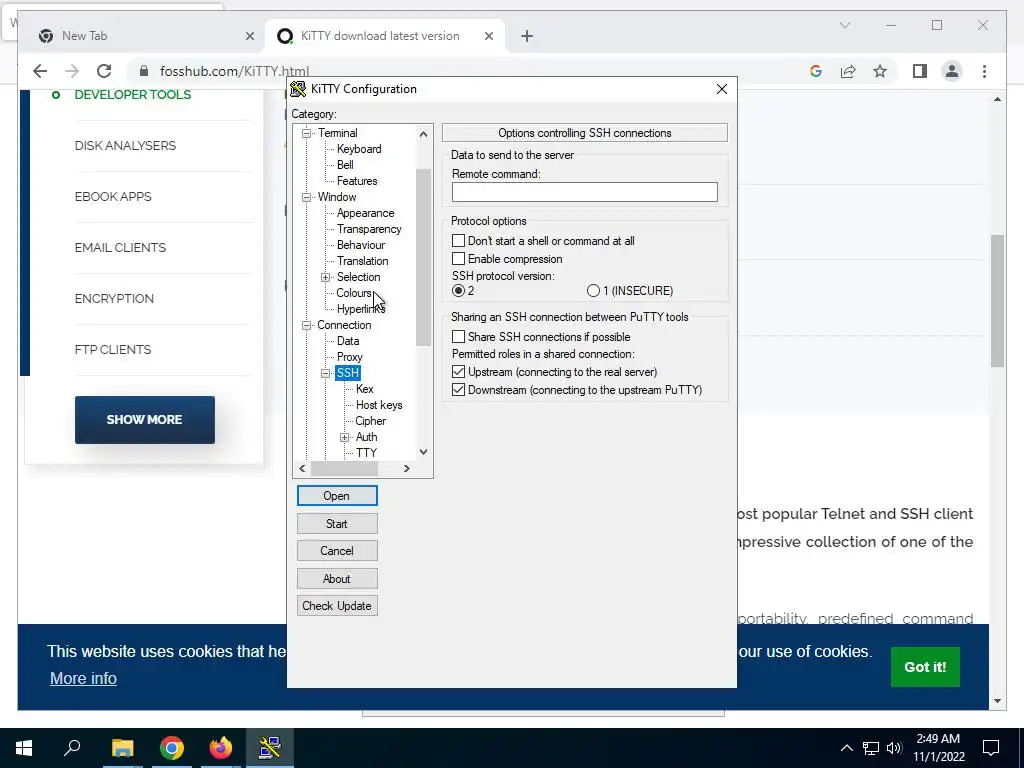The height and width of the screenshot is (768, 1024).
Task: Open the Windows Start menu
Action: coord(24,748)
